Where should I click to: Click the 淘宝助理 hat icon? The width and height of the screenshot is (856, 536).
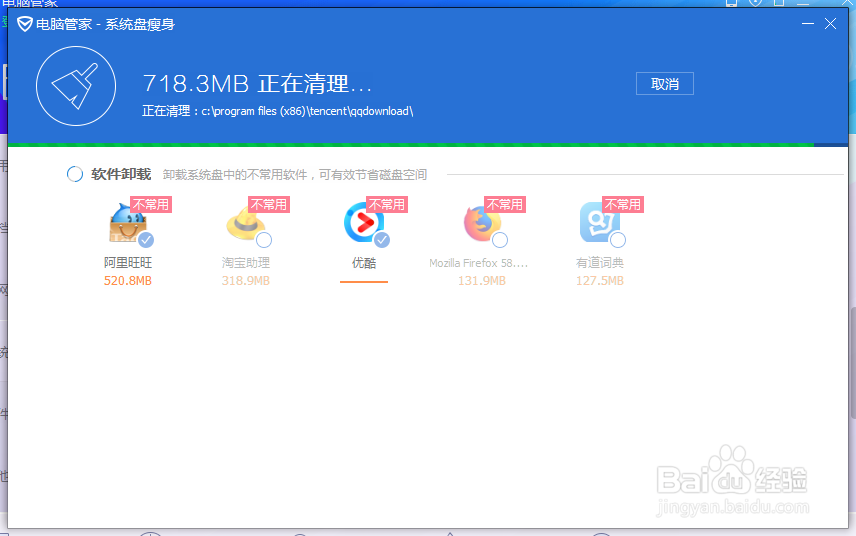click(x=245, y=223)
